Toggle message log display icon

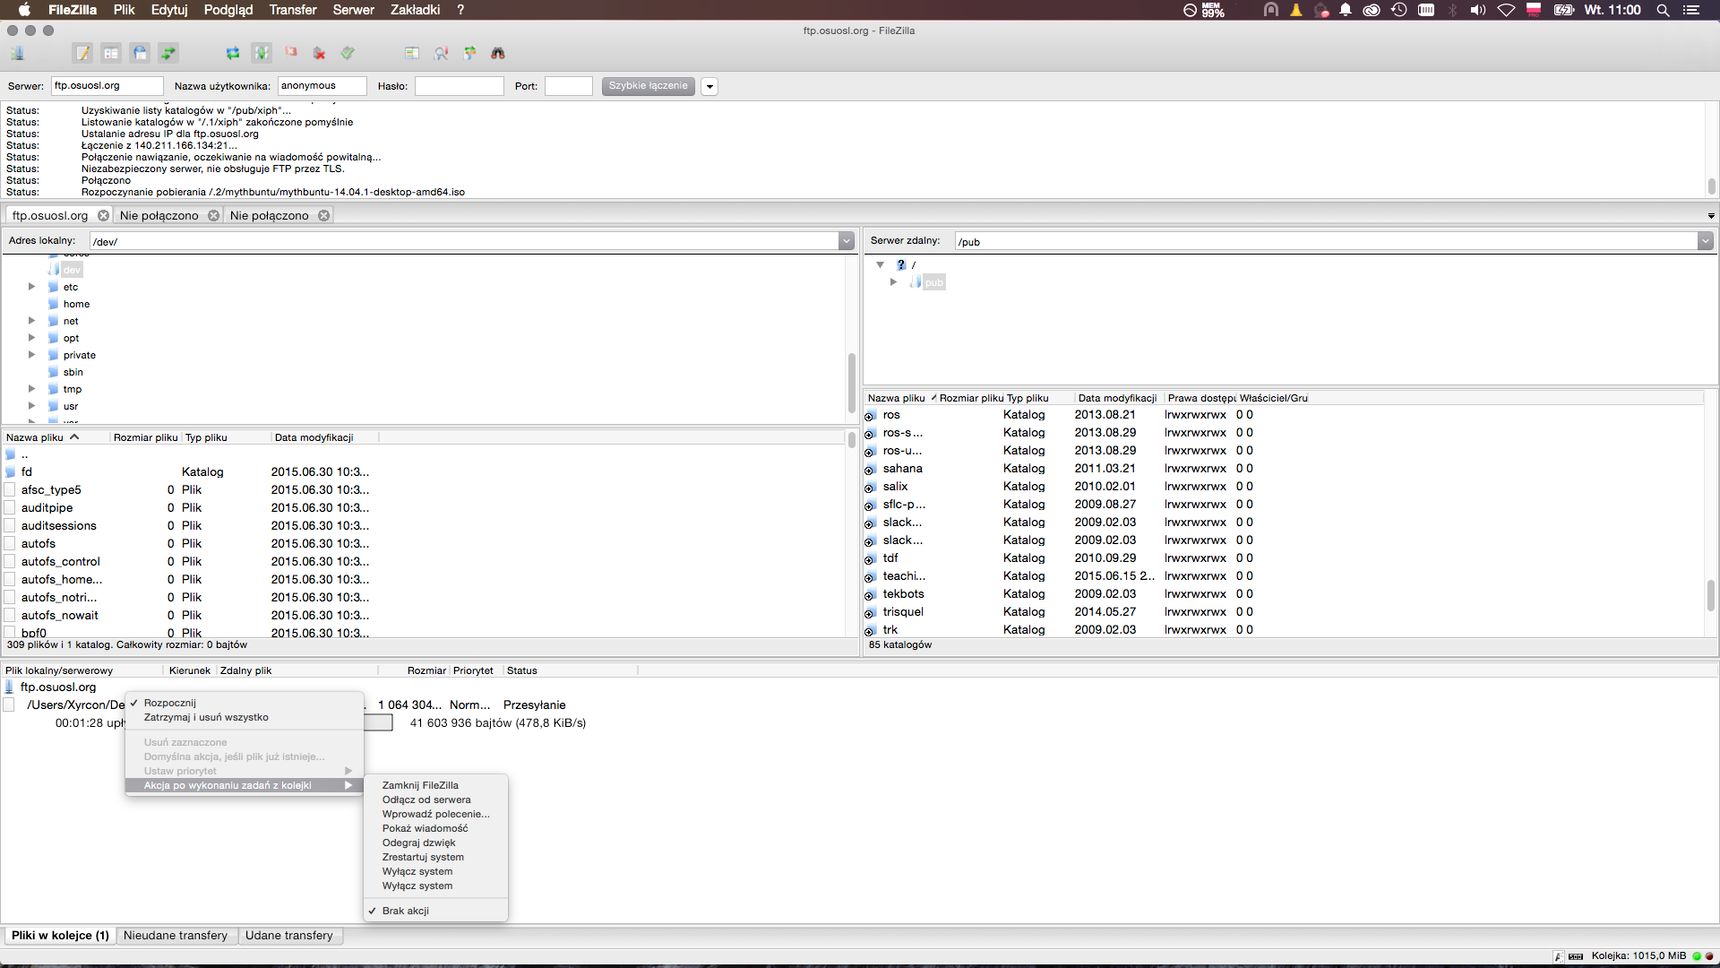tap(83, 53)
